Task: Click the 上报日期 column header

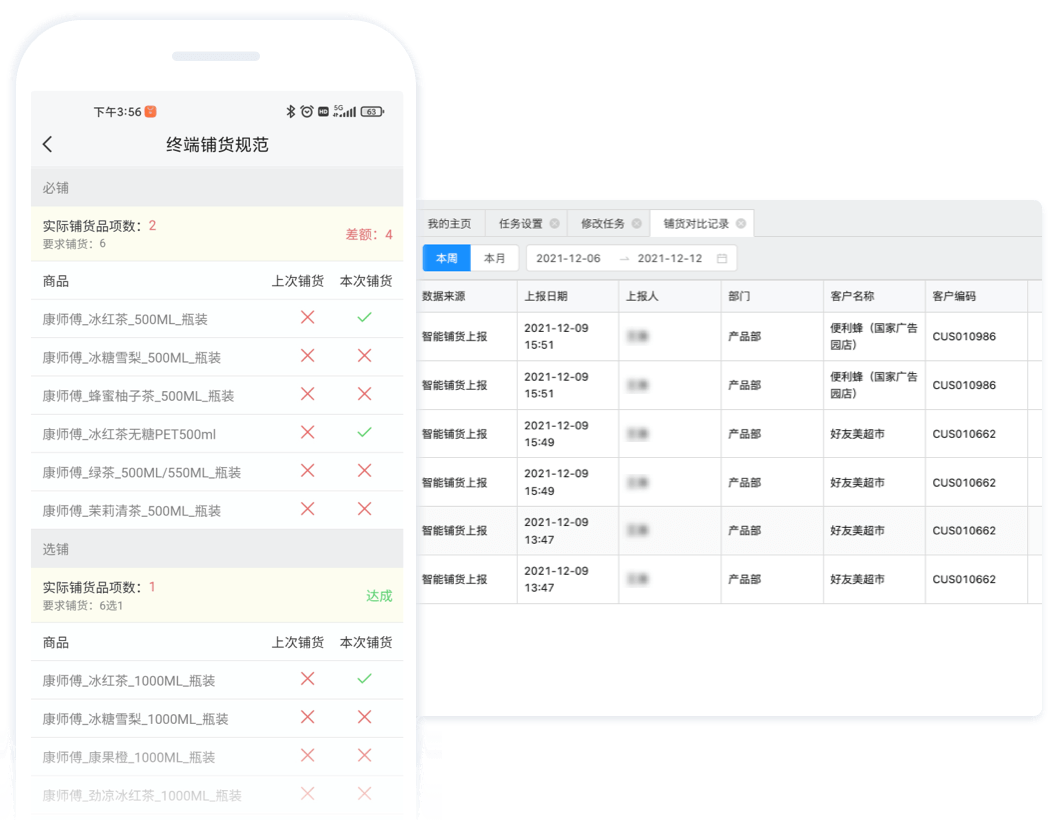Action: tap(546, 297)
